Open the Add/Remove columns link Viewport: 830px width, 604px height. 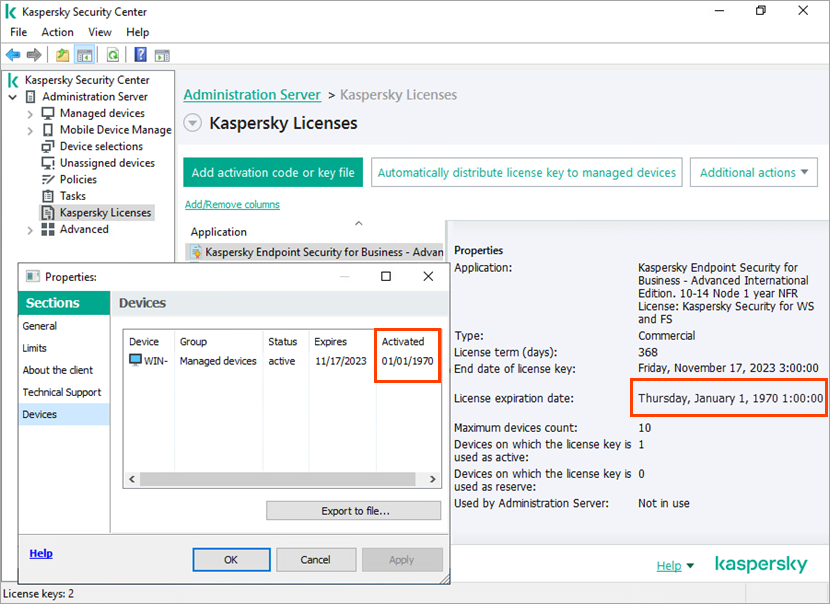[231, 204]
